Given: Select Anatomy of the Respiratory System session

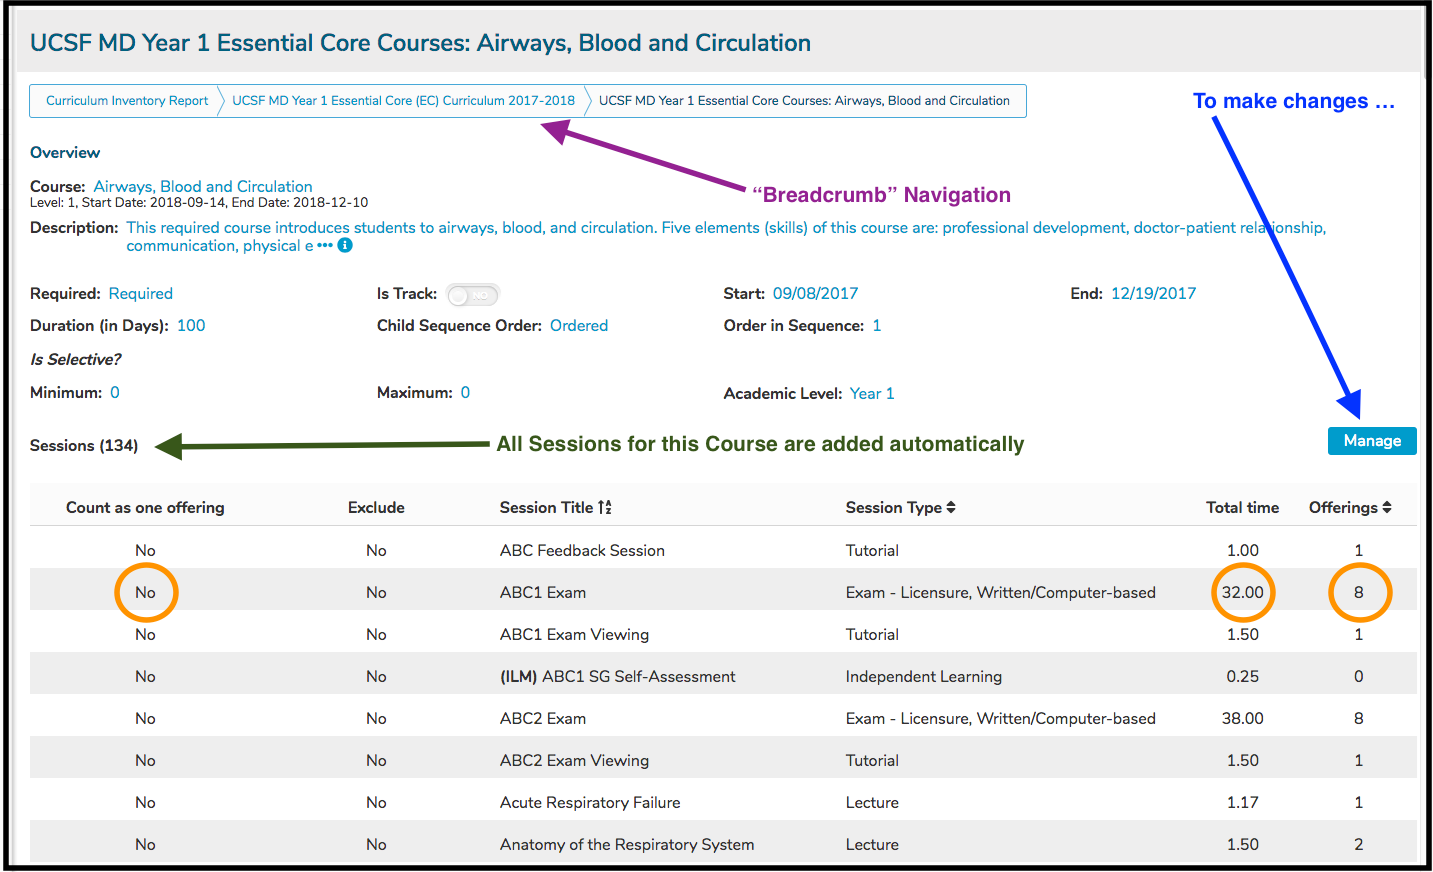Looking at the screenshot, I should tap(627, 844).
